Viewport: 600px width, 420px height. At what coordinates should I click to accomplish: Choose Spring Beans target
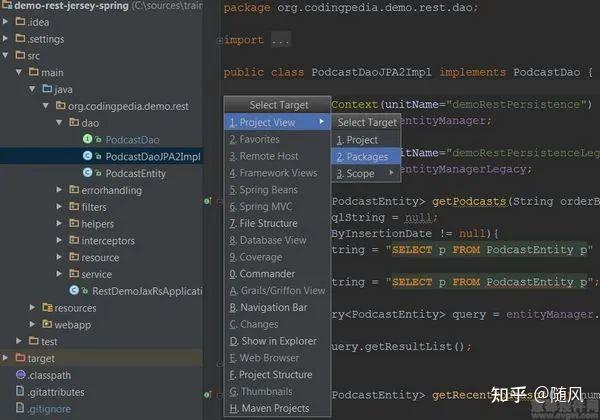tap(277, 190)
